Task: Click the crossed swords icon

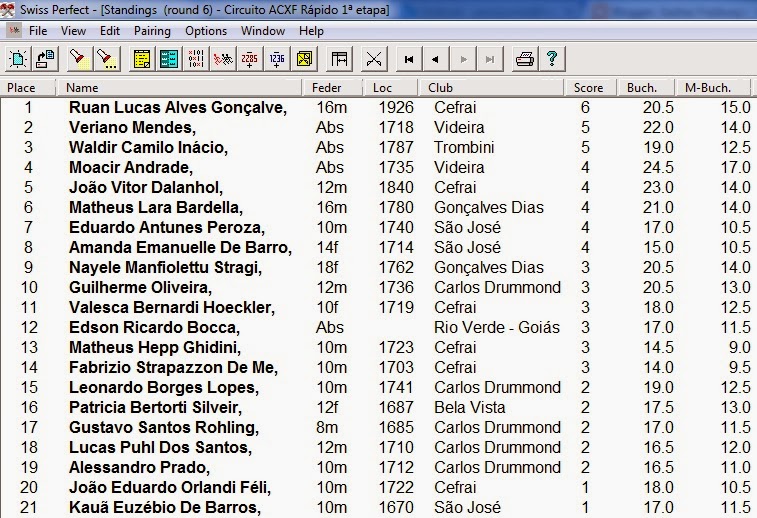Action: point(374,59)
